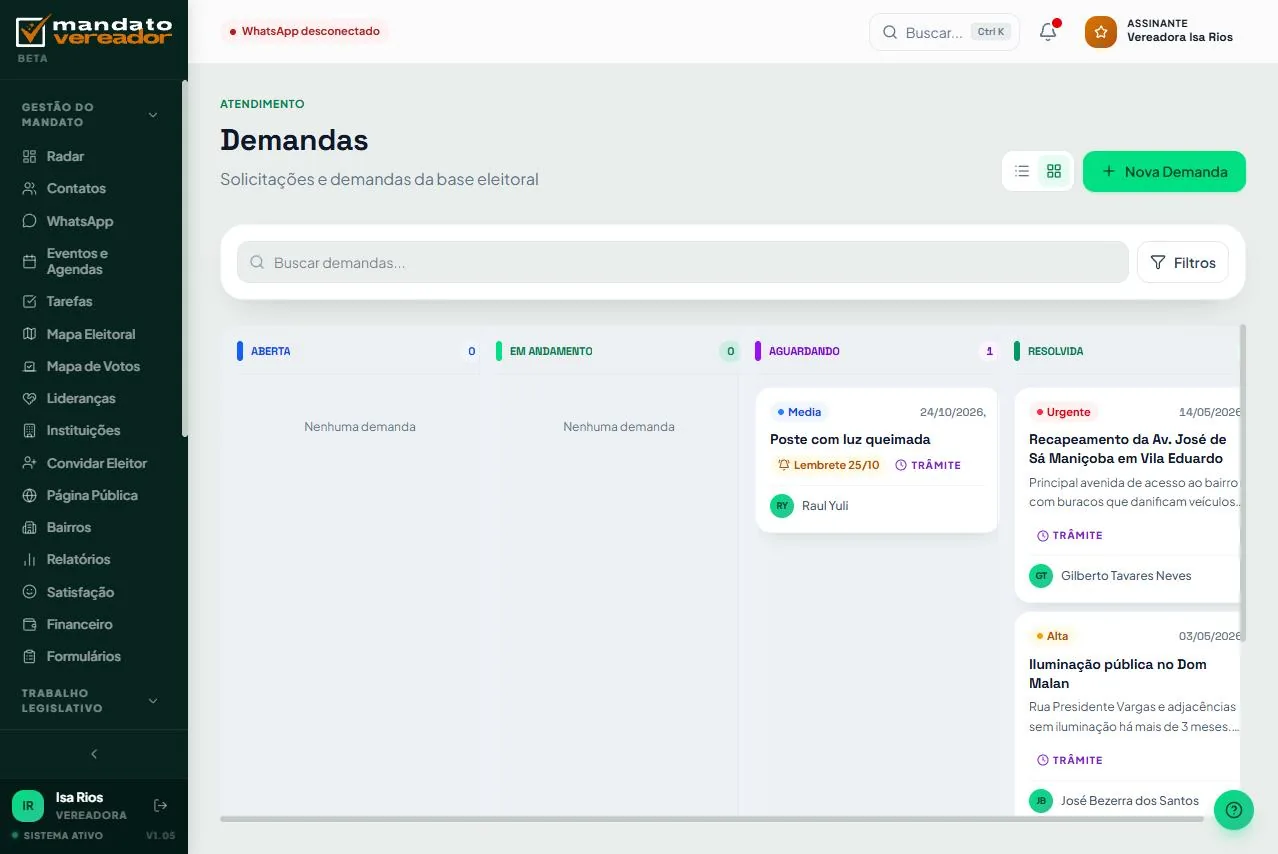
Task: Click the Bairros building icon
Action: [29, 527]
